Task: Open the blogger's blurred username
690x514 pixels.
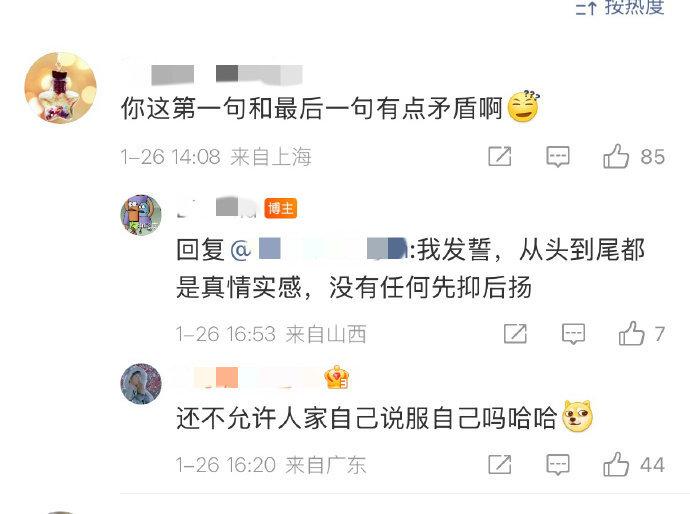Action: [x=217, y=208]
